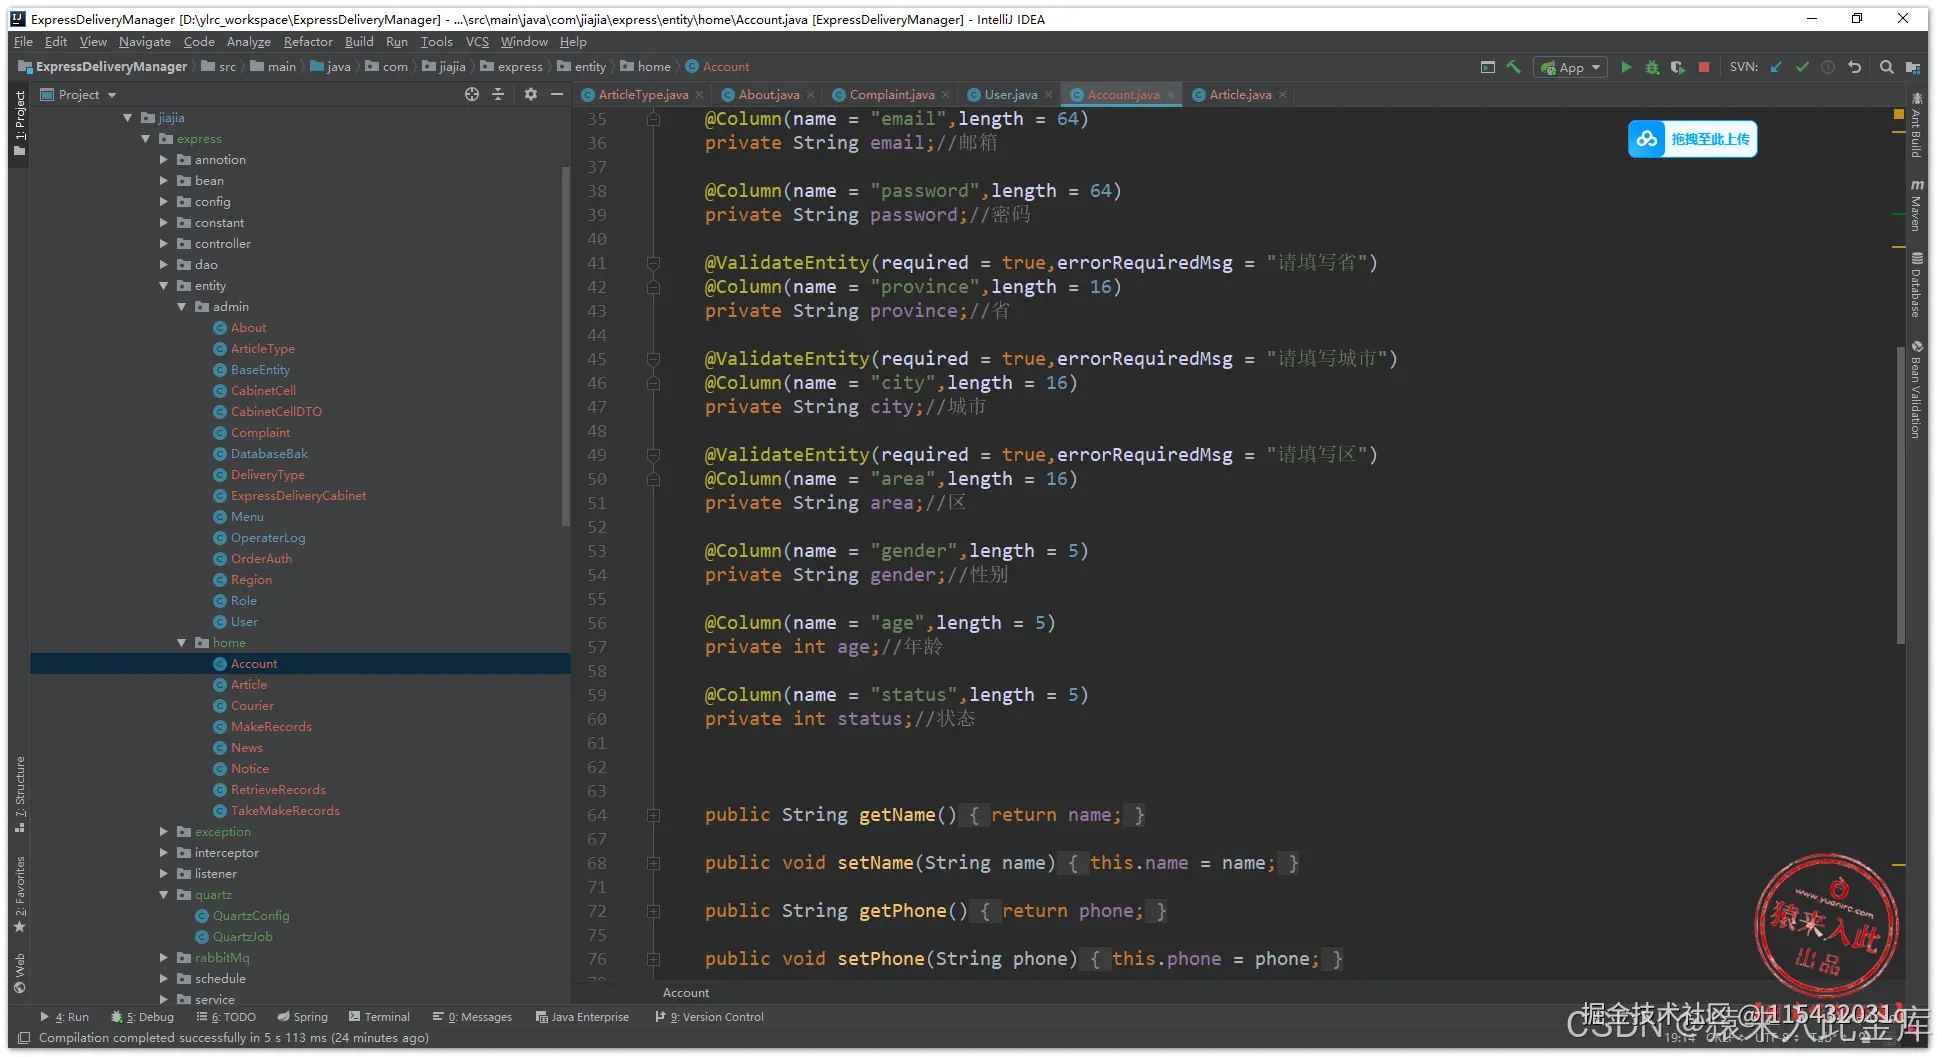Open the Refactor menu
The width and height of the screenshot is (1937, 1057).
[307, 42]
